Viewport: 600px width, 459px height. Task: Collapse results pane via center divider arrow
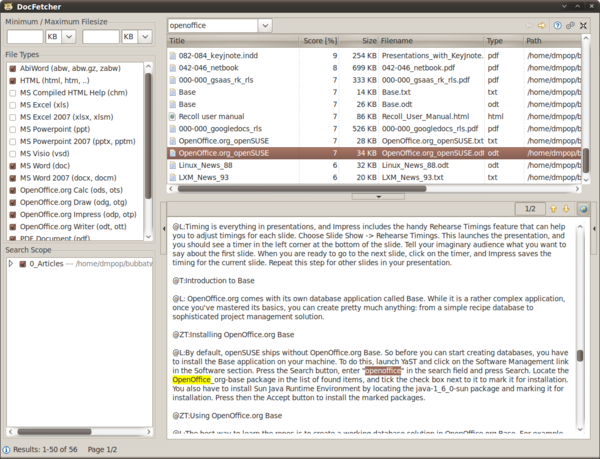378,197
